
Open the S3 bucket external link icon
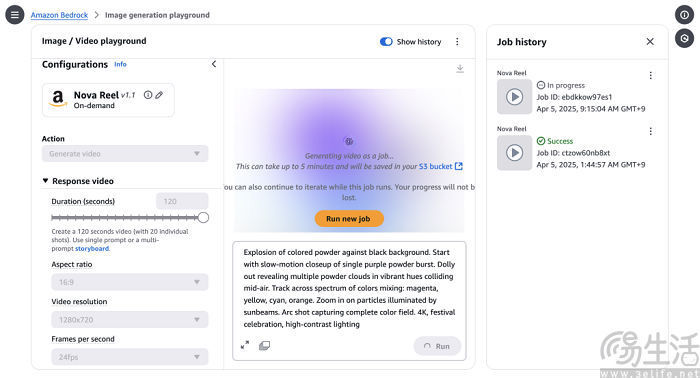pos(458,166)
